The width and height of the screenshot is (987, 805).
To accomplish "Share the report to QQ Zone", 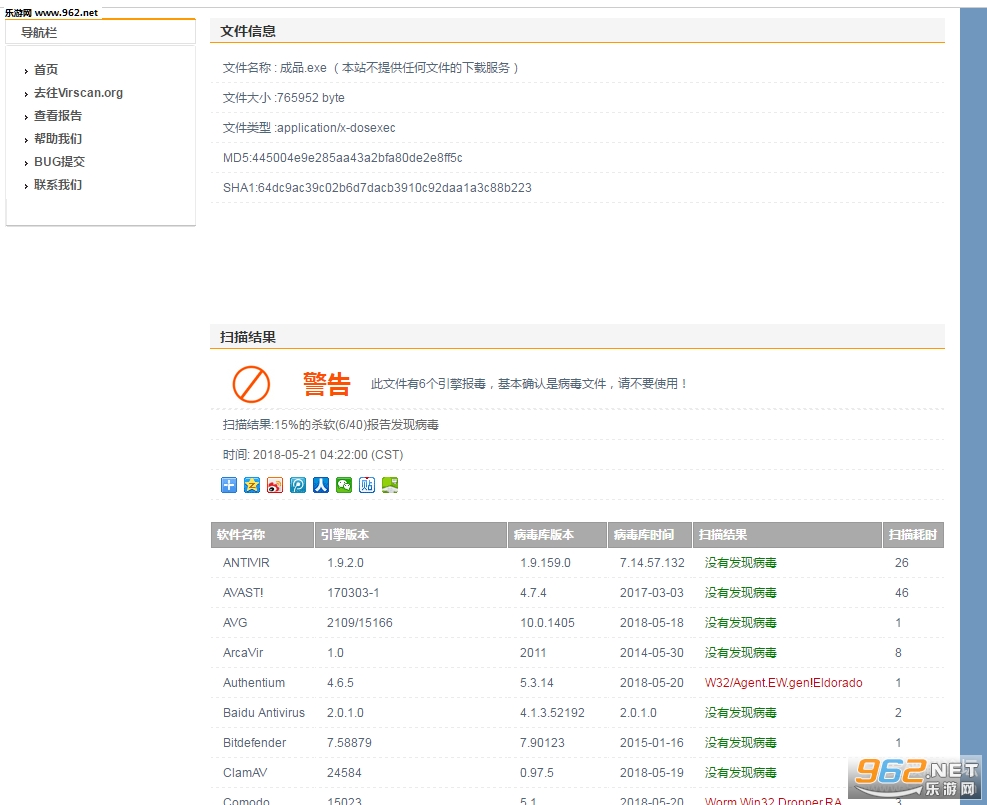I will coord(252,485).
